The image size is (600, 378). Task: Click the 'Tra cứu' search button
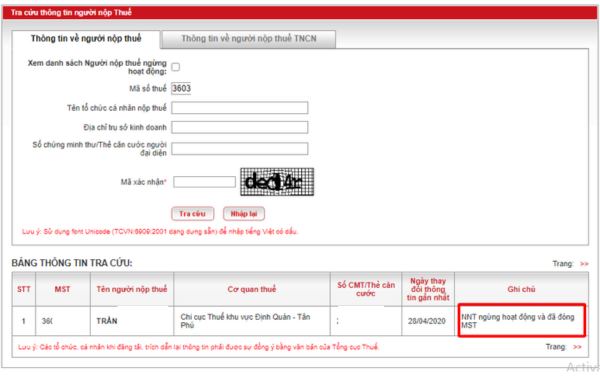[192, 214]
